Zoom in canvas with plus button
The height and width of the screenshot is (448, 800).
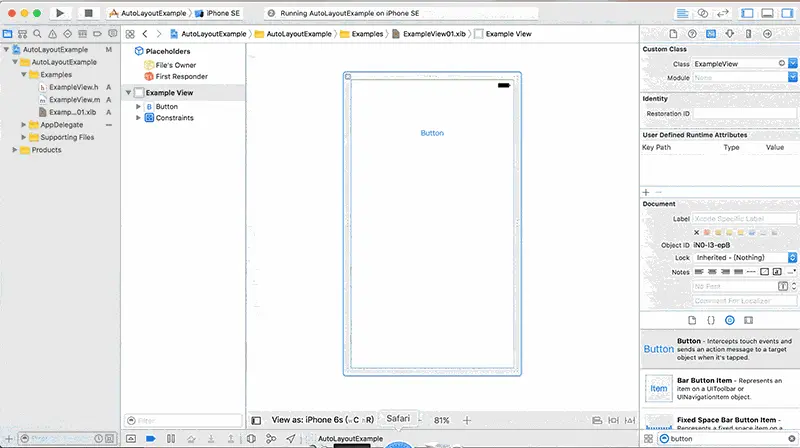[467, 420]
